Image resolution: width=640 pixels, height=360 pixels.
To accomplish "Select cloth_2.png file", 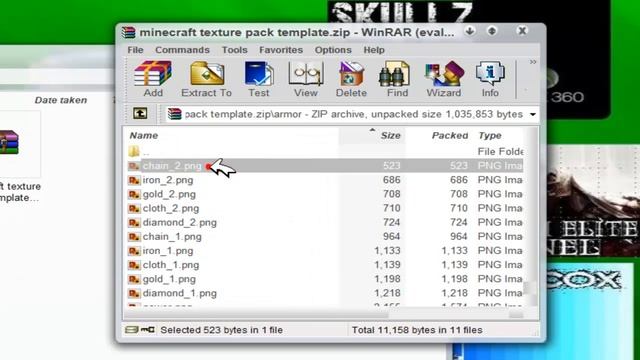I will (325, 208).
